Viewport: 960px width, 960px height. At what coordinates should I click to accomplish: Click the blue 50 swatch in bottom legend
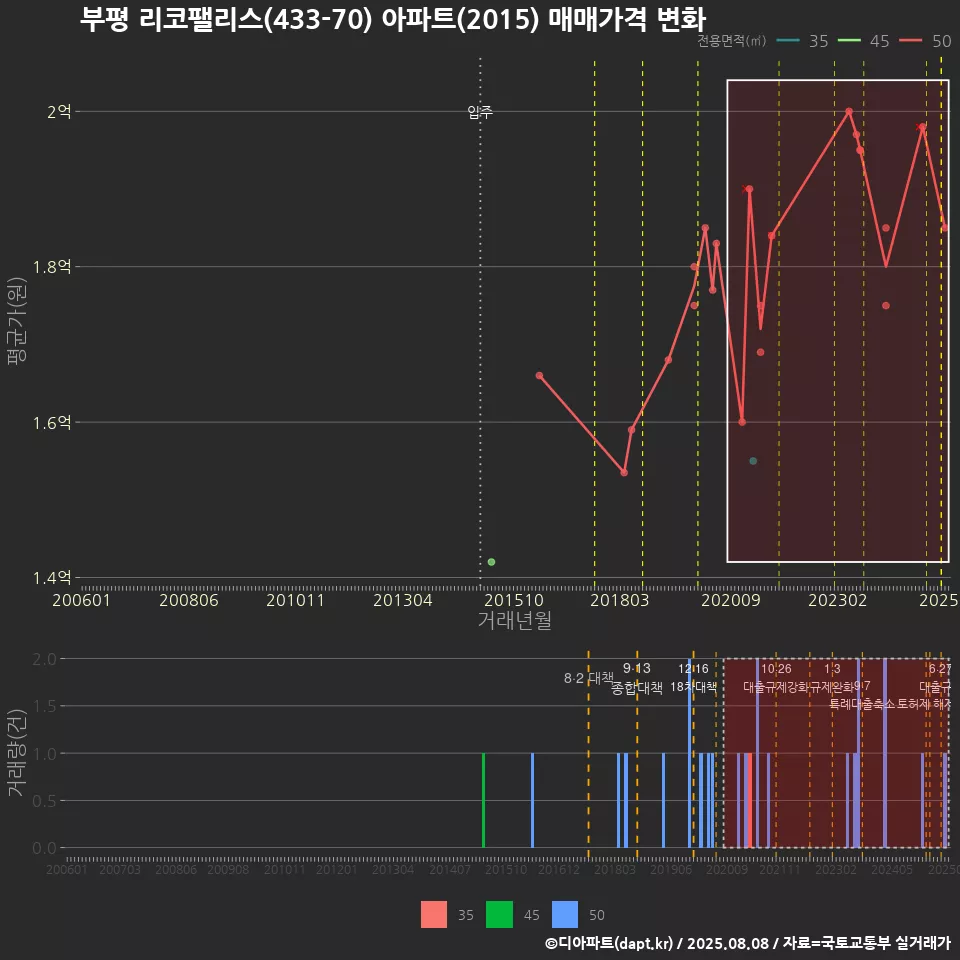(x=564, y=915)
